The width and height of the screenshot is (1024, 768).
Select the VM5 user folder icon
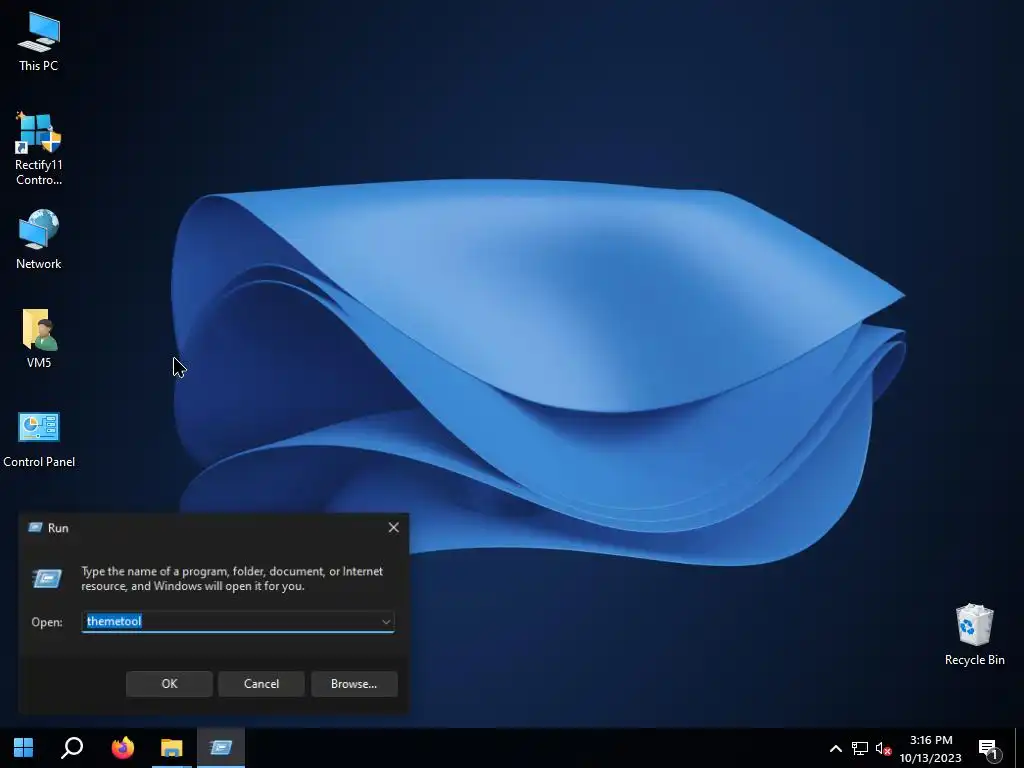pyautogui.click(x=39, y=338)
